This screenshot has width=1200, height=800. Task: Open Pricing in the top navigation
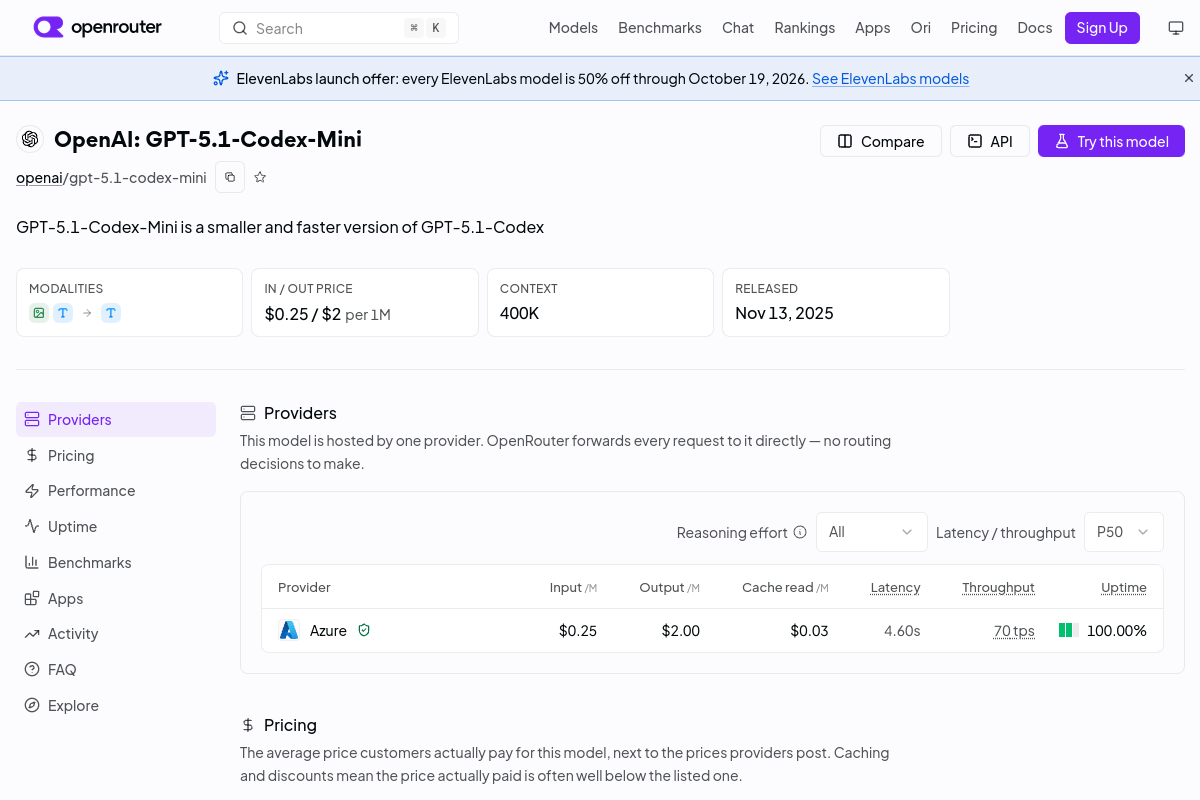[x=974, y=28]
